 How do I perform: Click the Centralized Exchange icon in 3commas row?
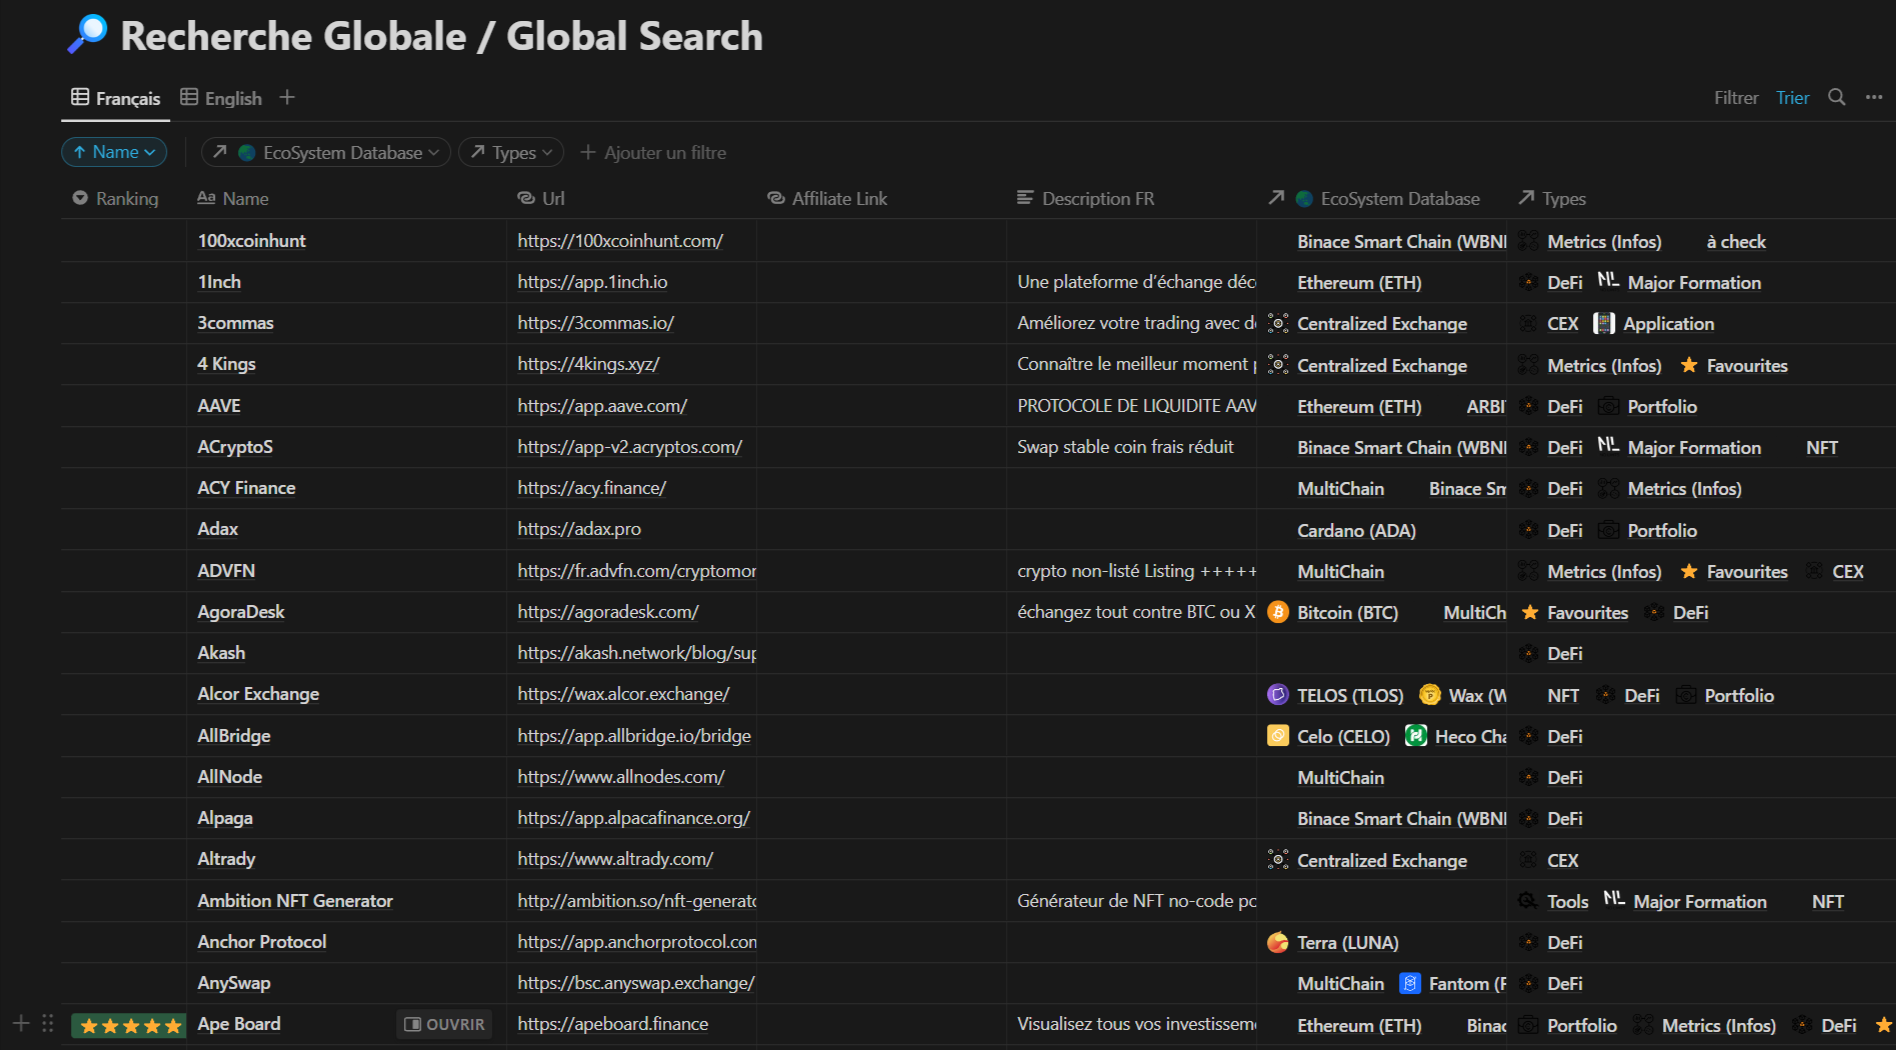click(1278, 323)
